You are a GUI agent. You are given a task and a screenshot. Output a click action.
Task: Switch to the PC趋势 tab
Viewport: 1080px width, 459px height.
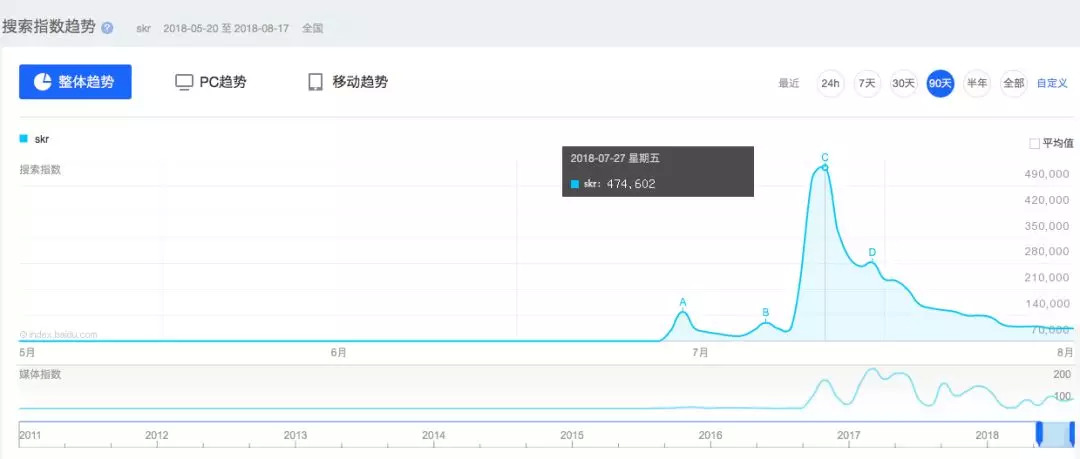click(x=211, y=82)
